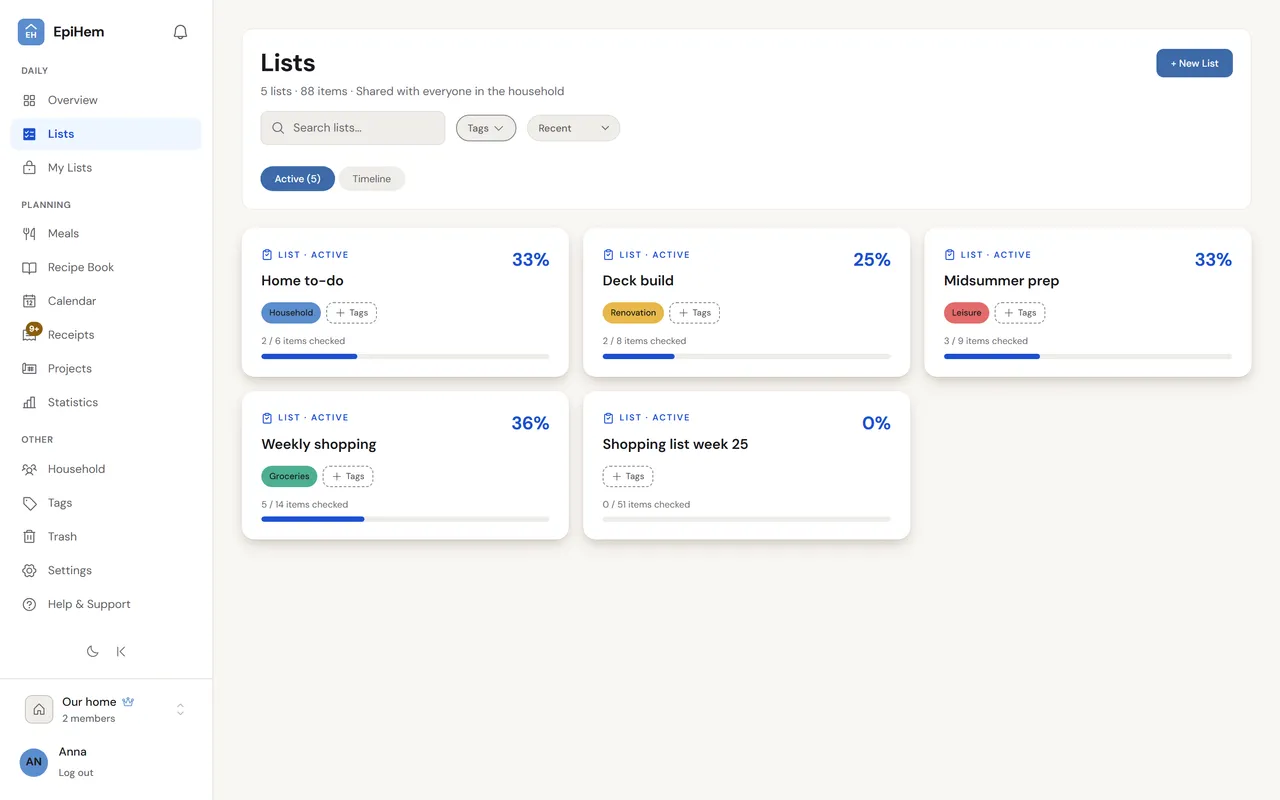Click the Log out link
The width and height of the screenshot is (1280, 800).
click(76, 773)
